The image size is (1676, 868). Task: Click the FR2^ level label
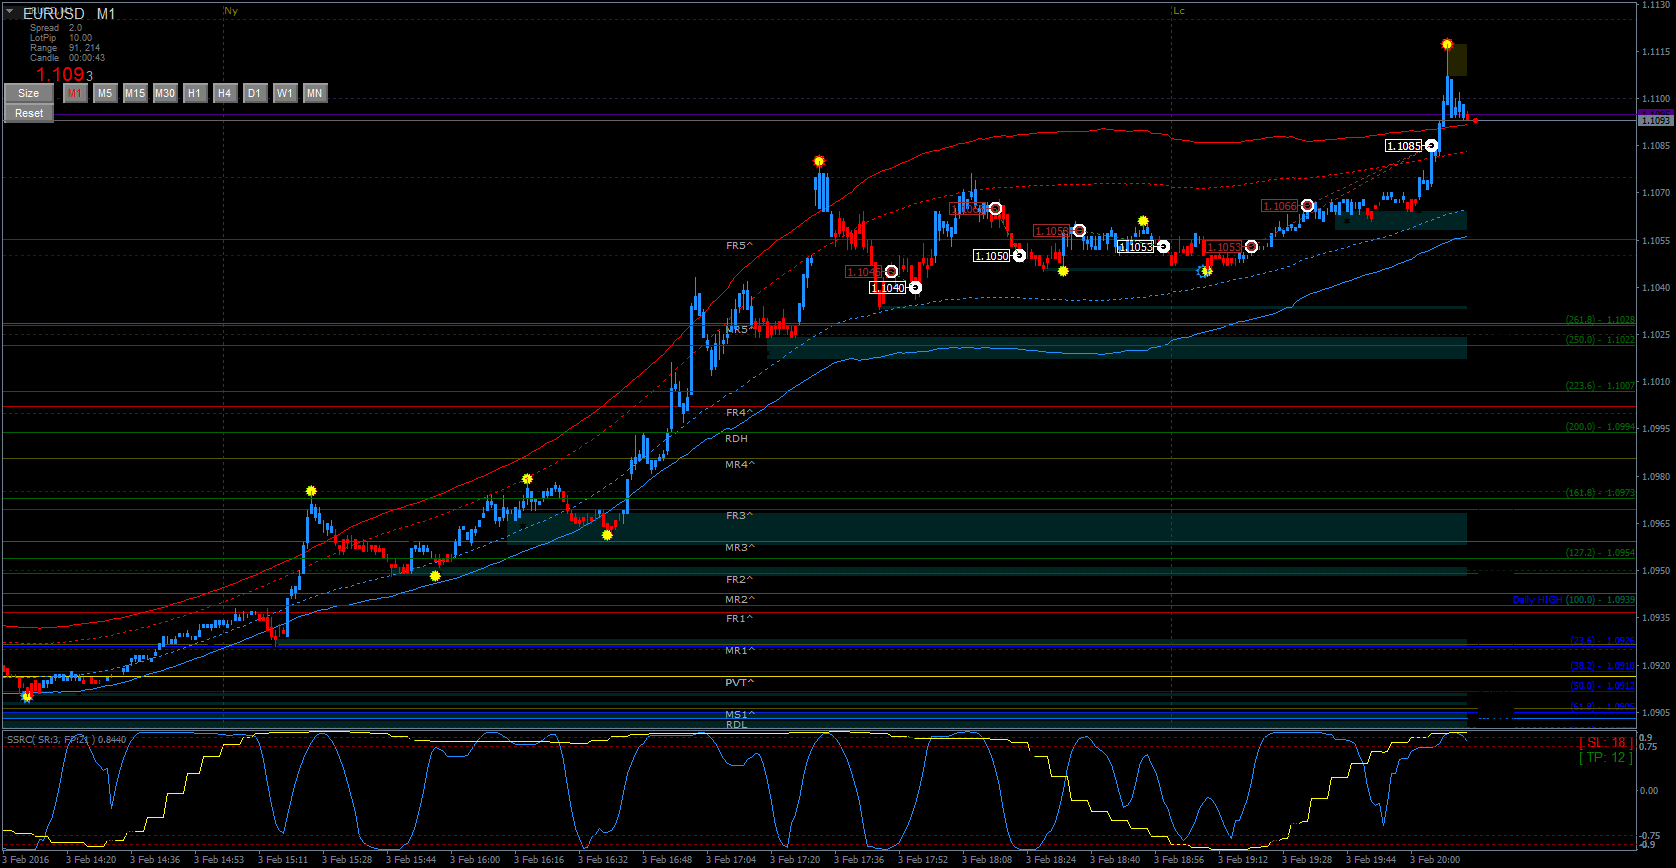pos(739,580)
